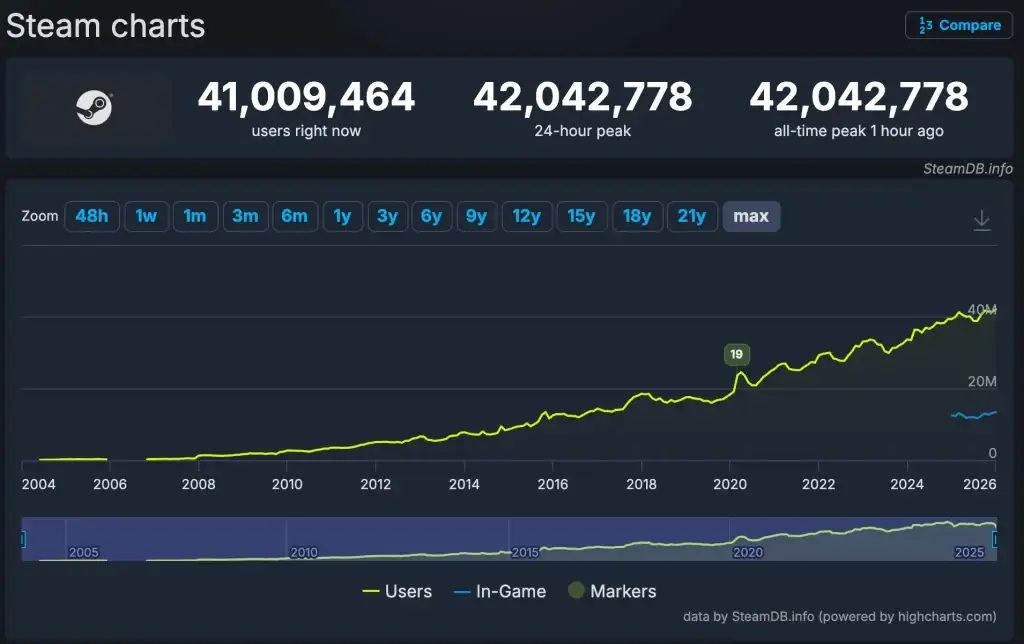Choose the 3y zoom option

pyautogui.click(x=387, y=216)
